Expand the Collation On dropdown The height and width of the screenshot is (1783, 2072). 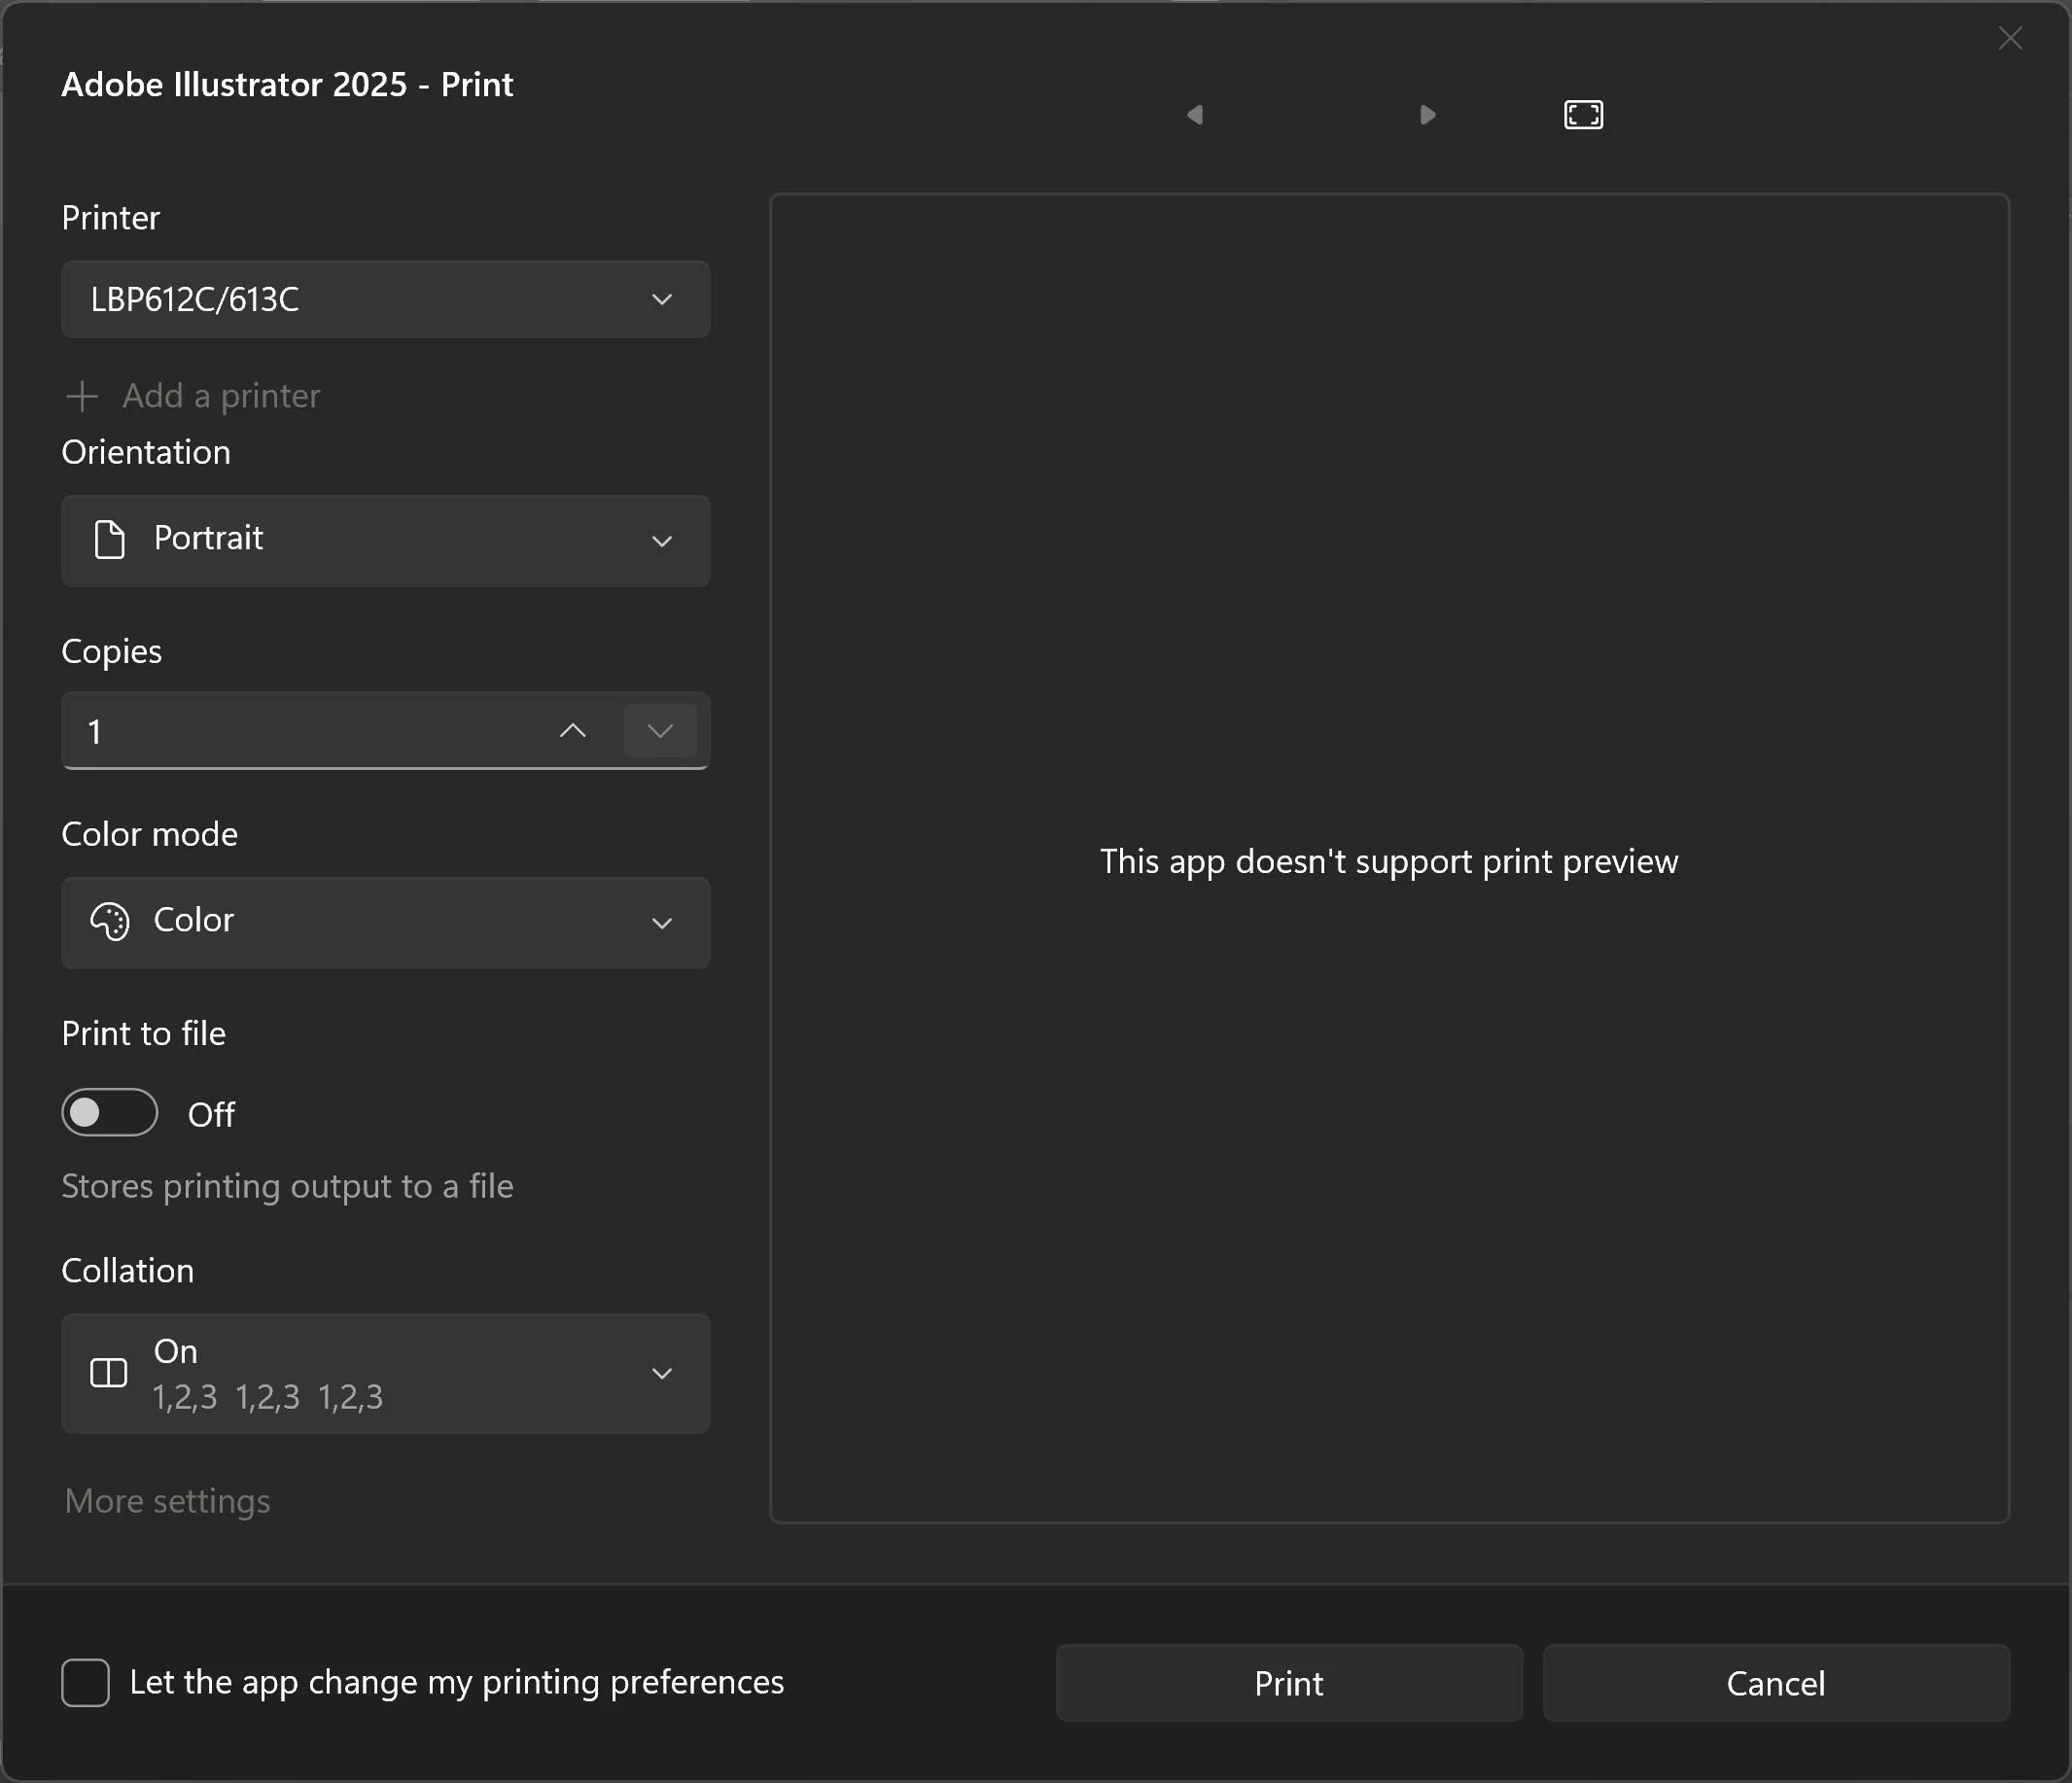661,1373
